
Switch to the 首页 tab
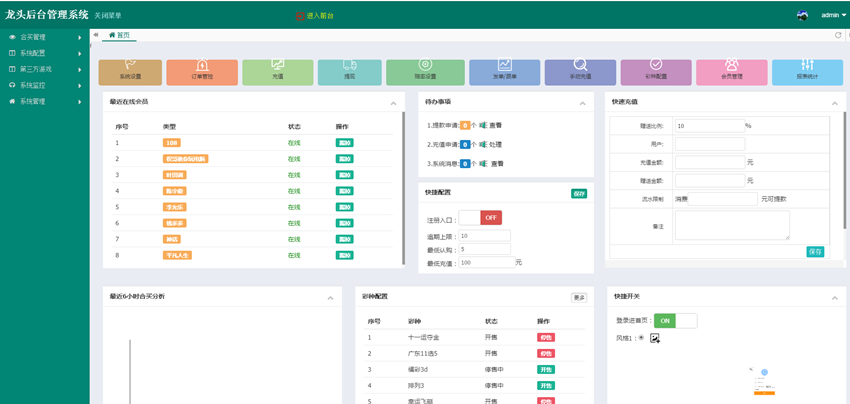[x=119, y=35]
